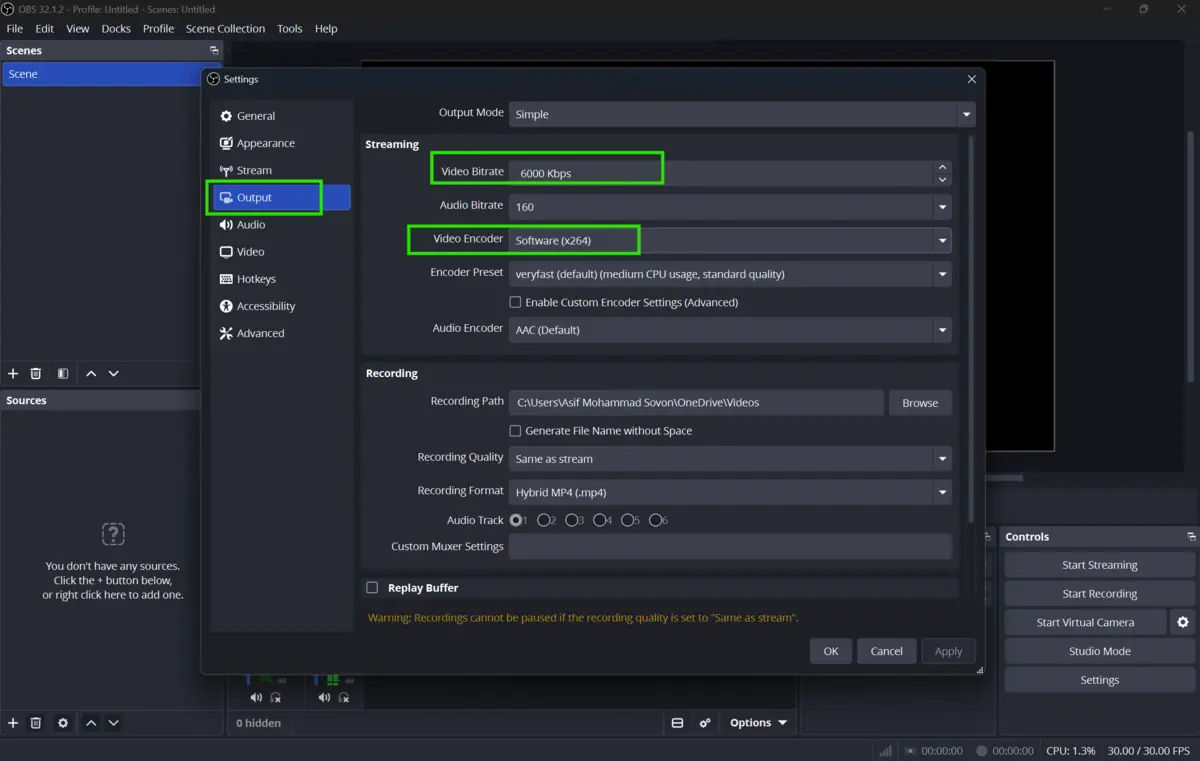The image size is (1200, 761).
Task: Select audio track 3 radio button
Action: click(x=573, y=520)
